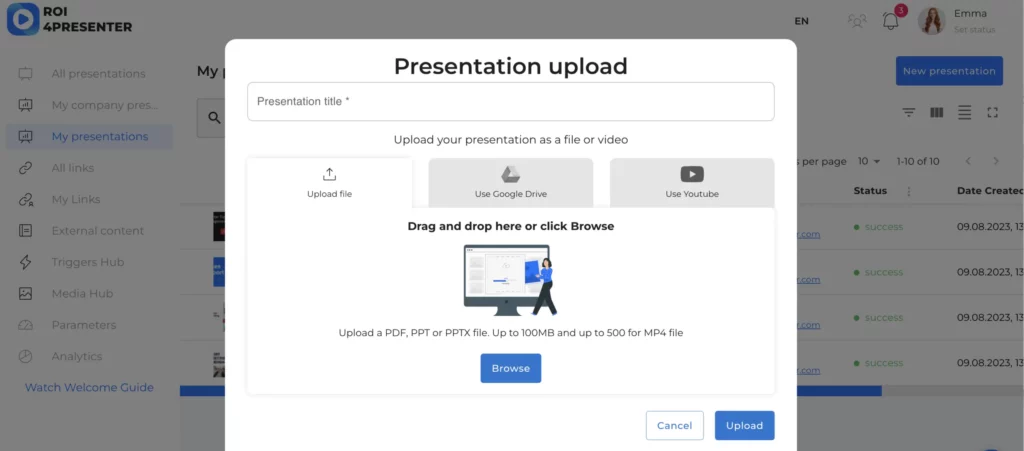Select the Use Google Drive tab

[x=511, y=183]
